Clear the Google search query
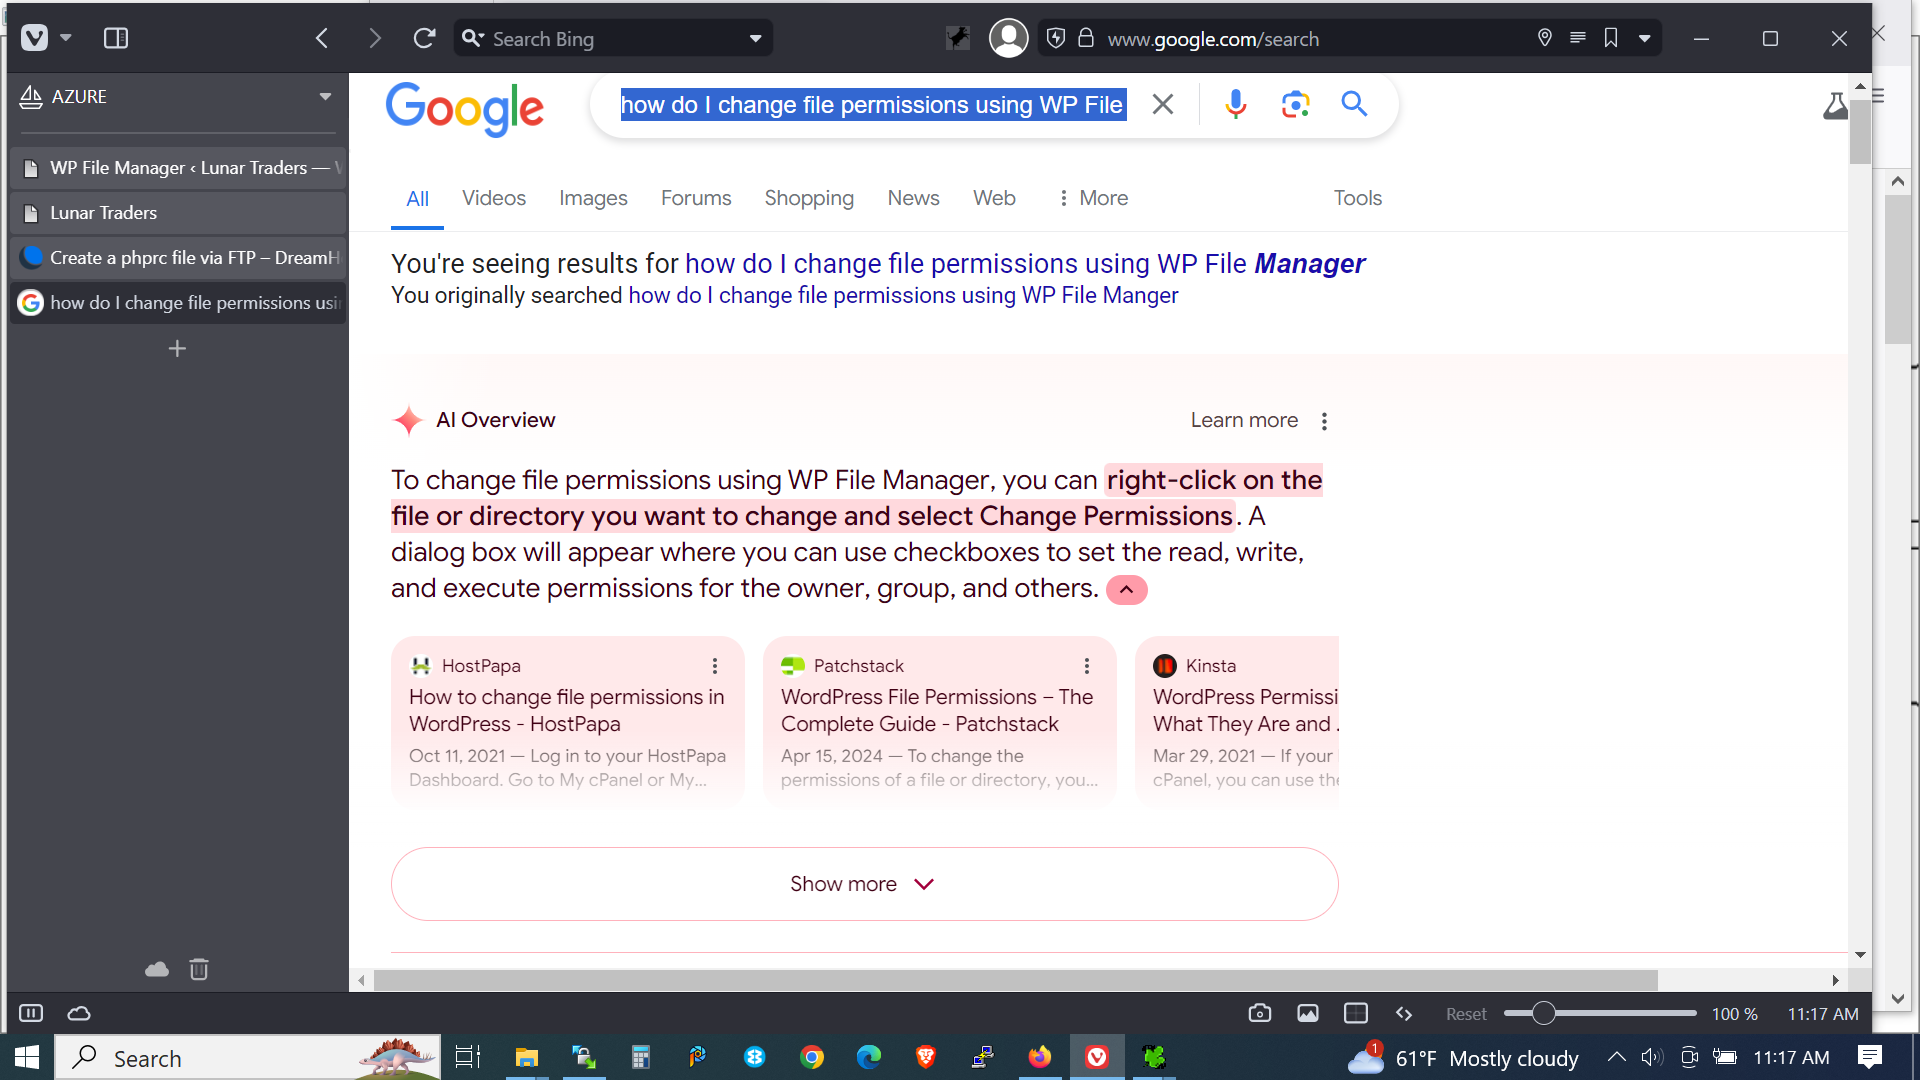1920x1080 pixels. point(1162,104)
